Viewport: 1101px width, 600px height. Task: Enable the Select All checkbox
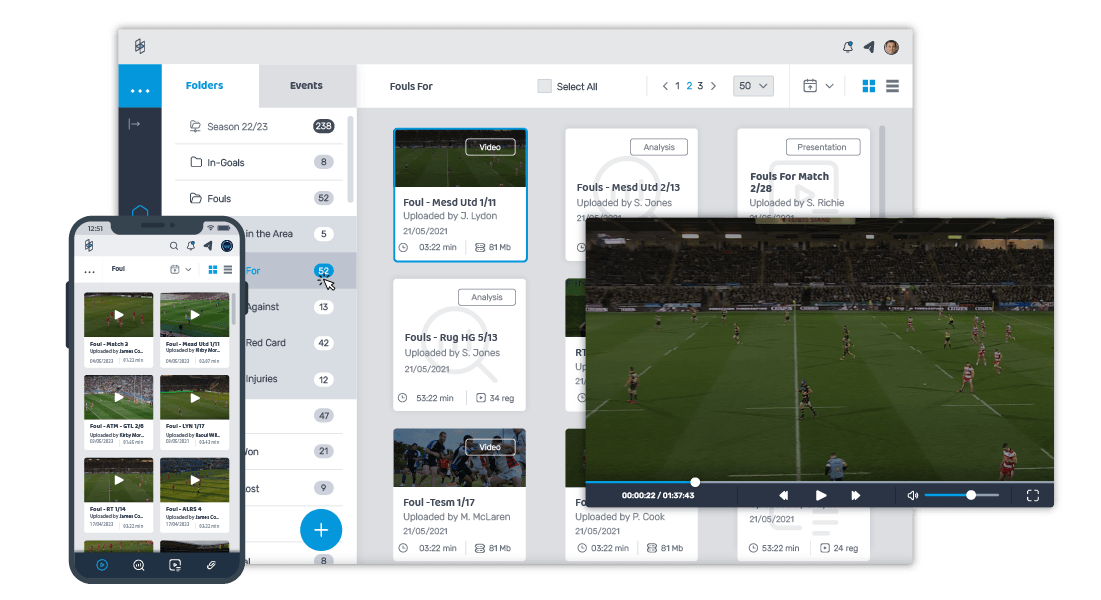point(544,86)
